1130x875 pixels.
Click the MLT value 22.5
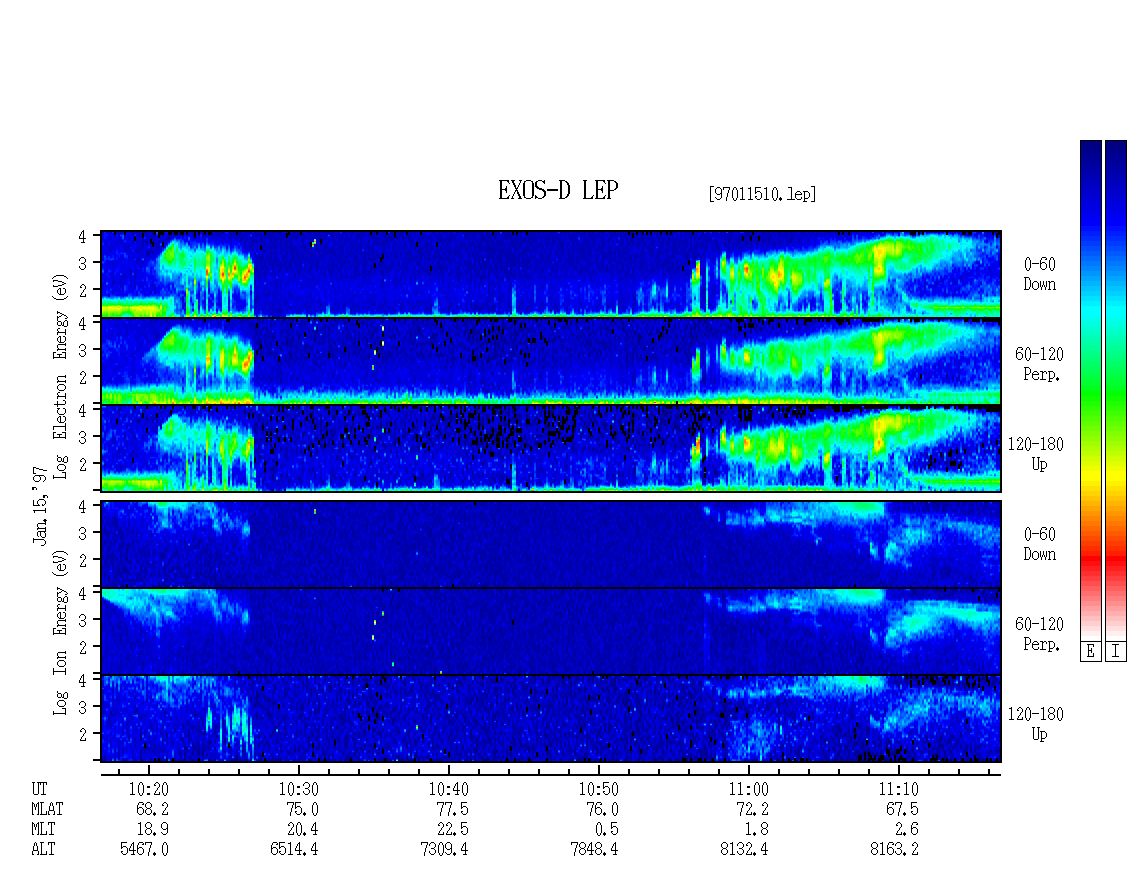[x=452, y=829]
